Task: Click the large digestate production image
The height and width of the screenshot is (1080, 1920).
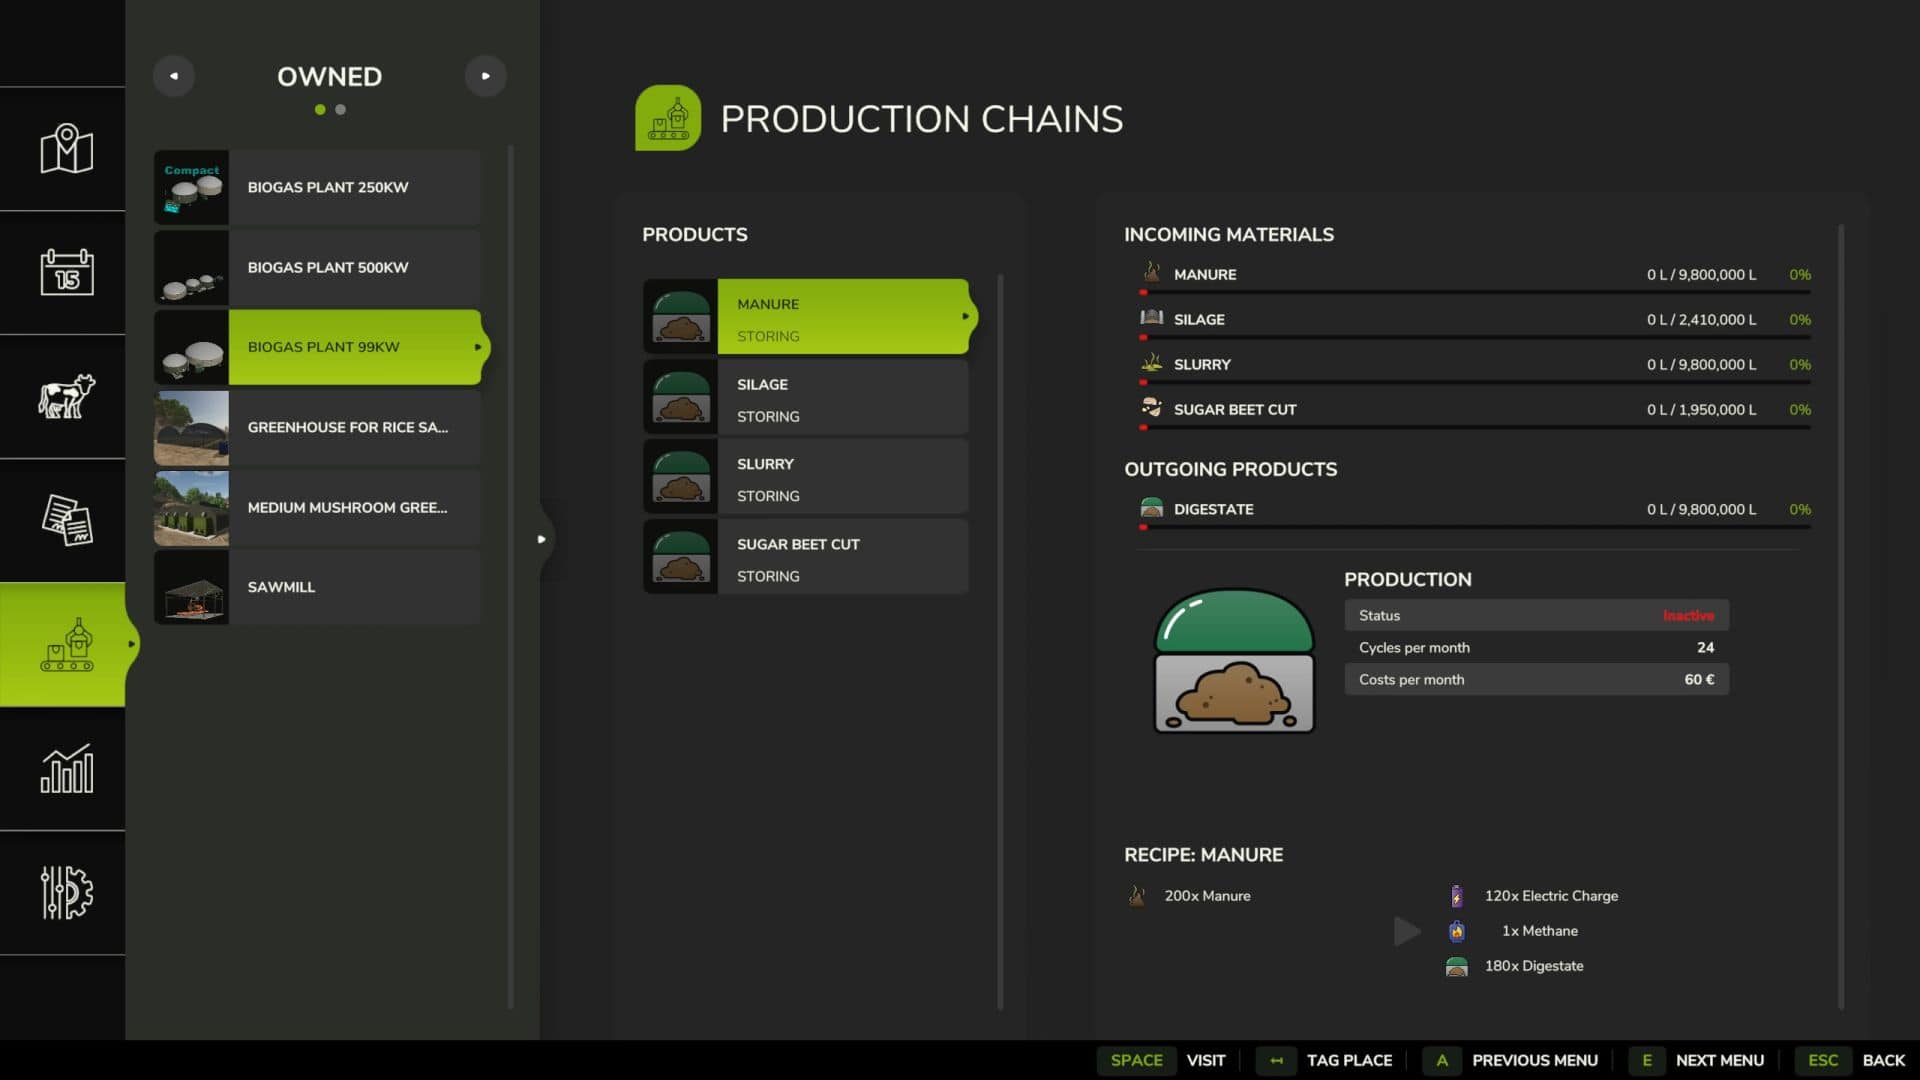Action: tap(1234, 661)
